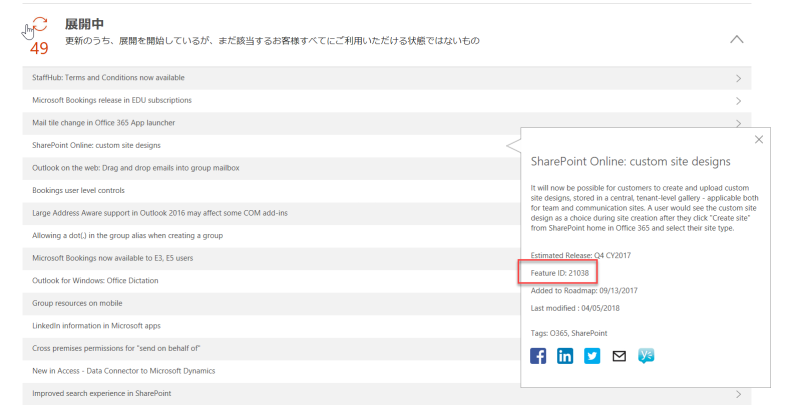Expand StaffHub Terms and Conditions row chevron

pyautogui.click(x=738, y=79)
